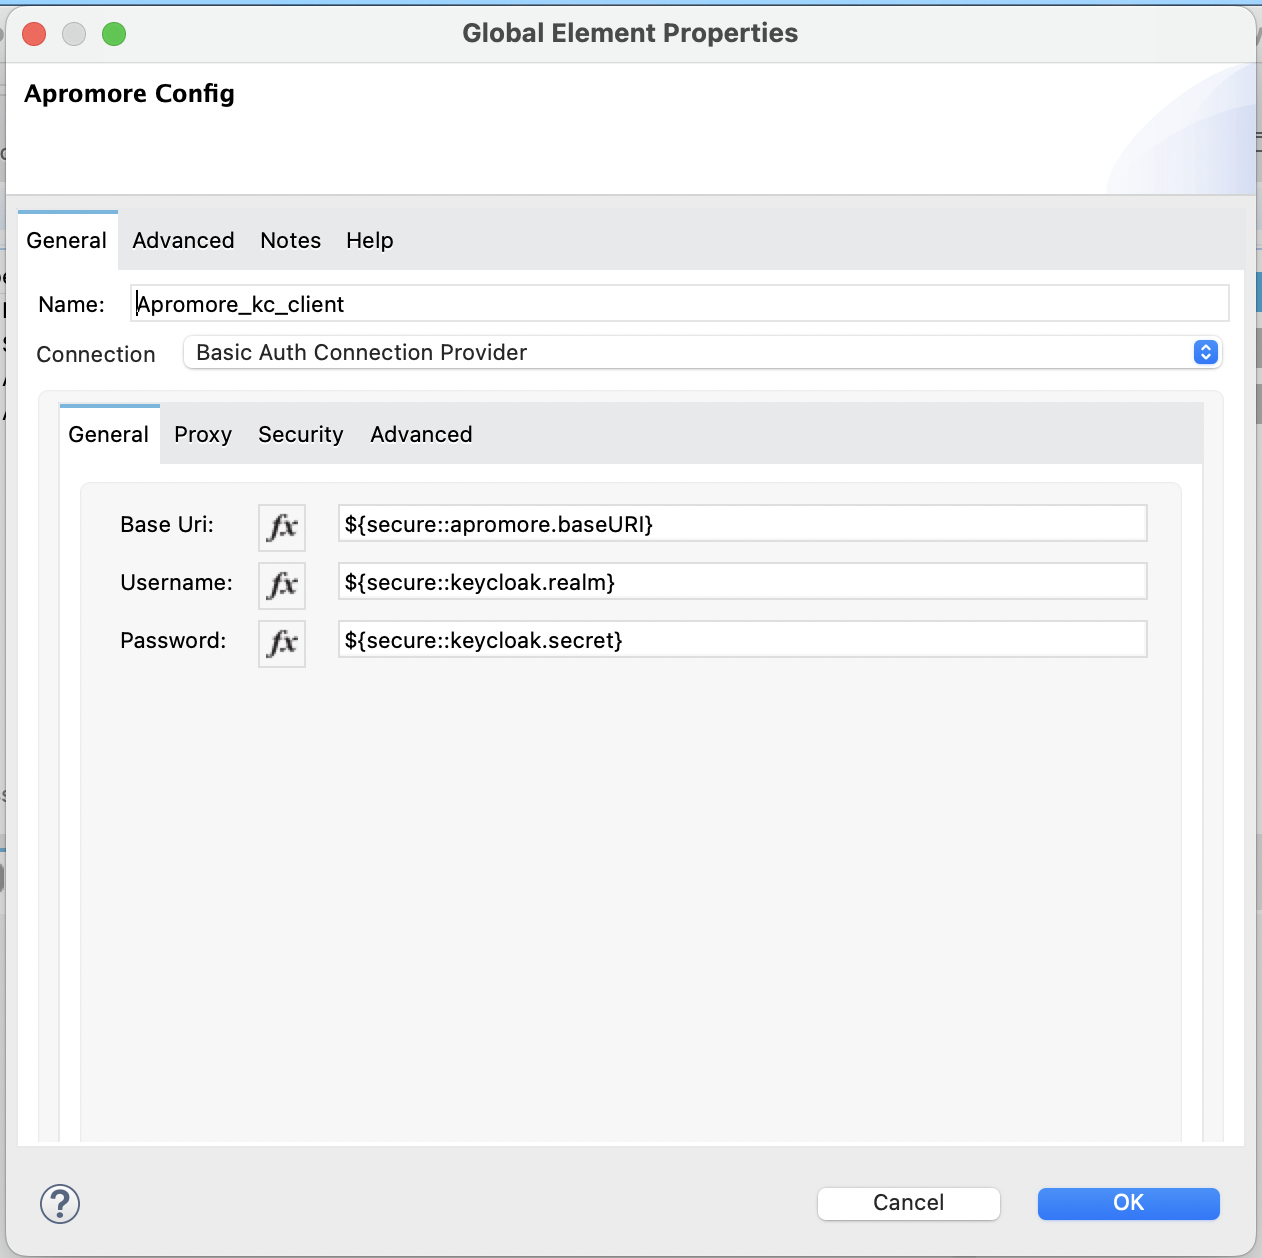Select the inner General connection tab
The height and width of the screenshot is (1258, 1262).
(x=109, y=435)
